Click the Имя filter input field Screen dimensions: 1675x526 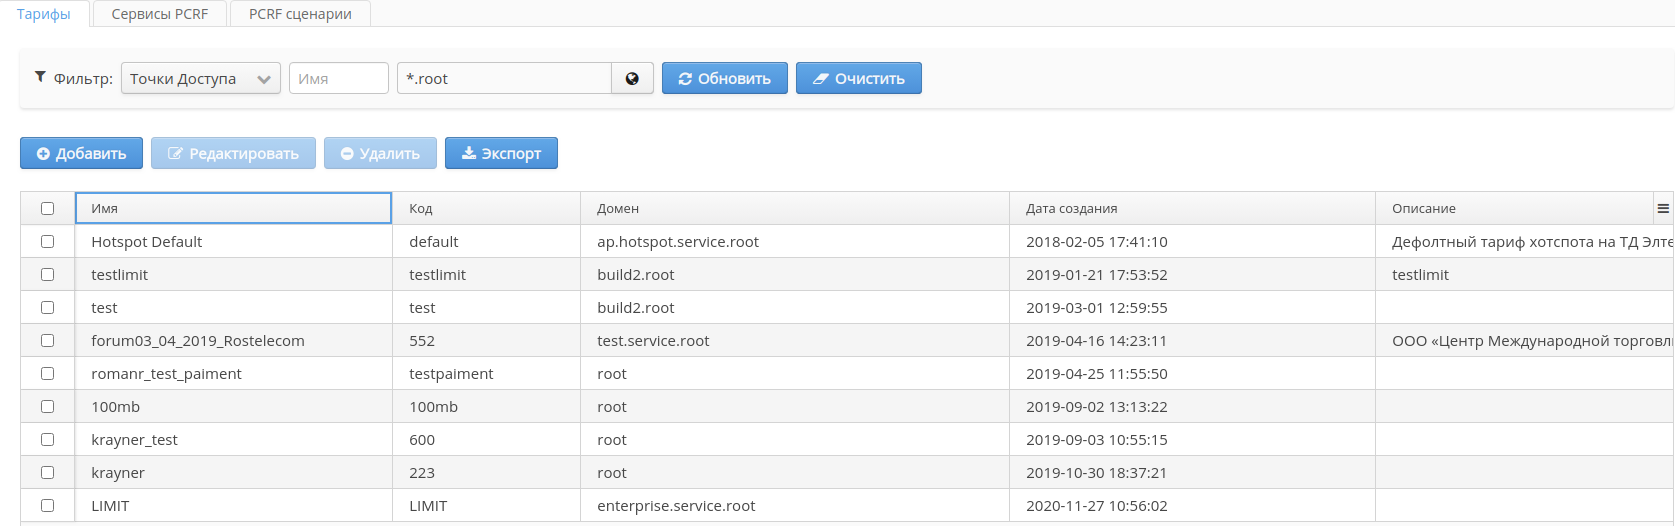338,78
